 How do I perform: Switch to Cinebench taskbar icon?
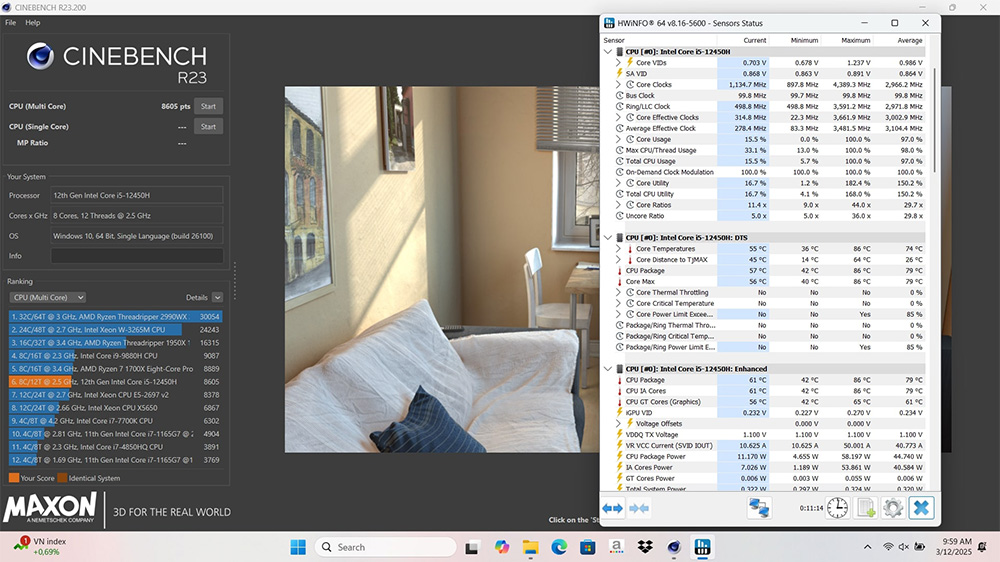[674, 547]
